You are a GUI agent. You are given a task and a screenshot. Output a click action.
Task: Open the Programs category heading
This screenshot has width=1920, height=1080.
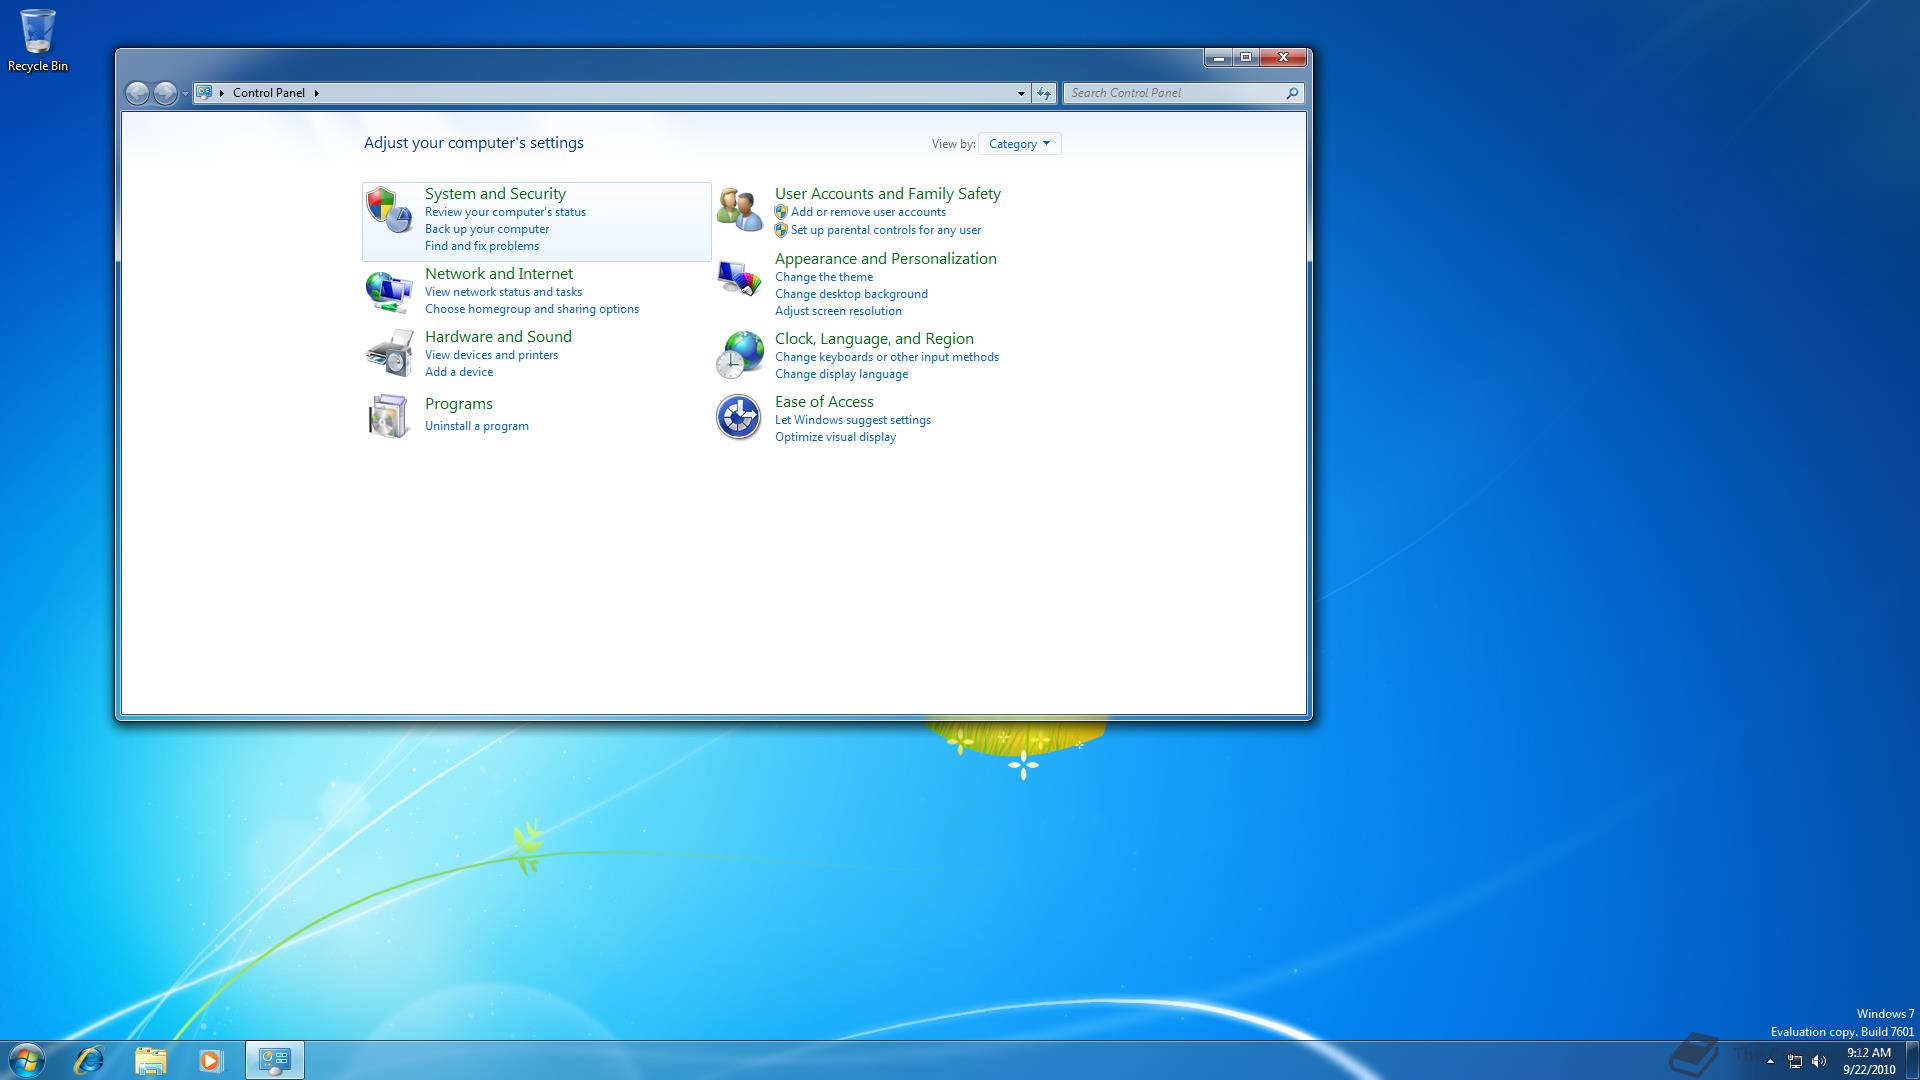tap(459, 404)
